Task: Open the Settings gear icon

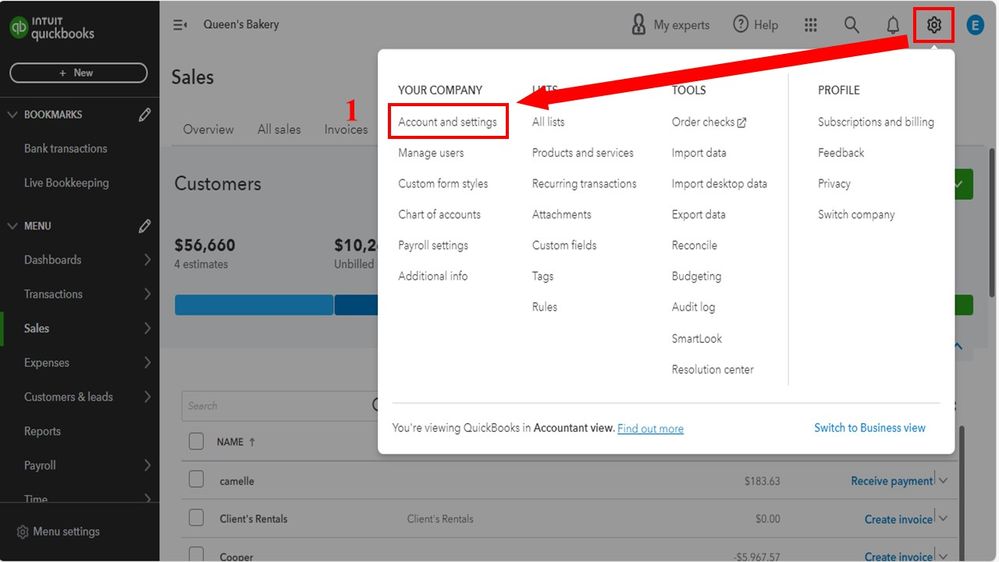Action: coord(933,25)
